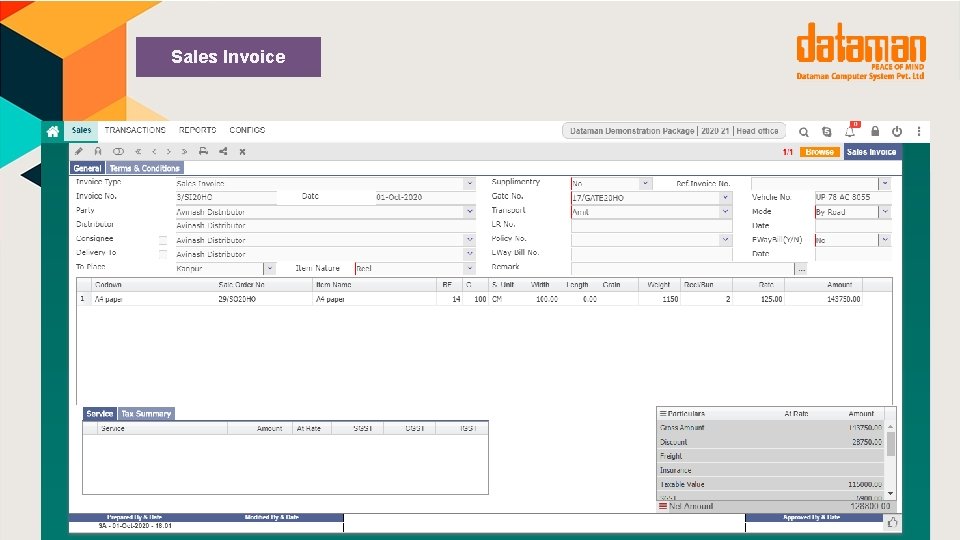
Task: Click the Remark input field
Action: (x=683, y=269)
